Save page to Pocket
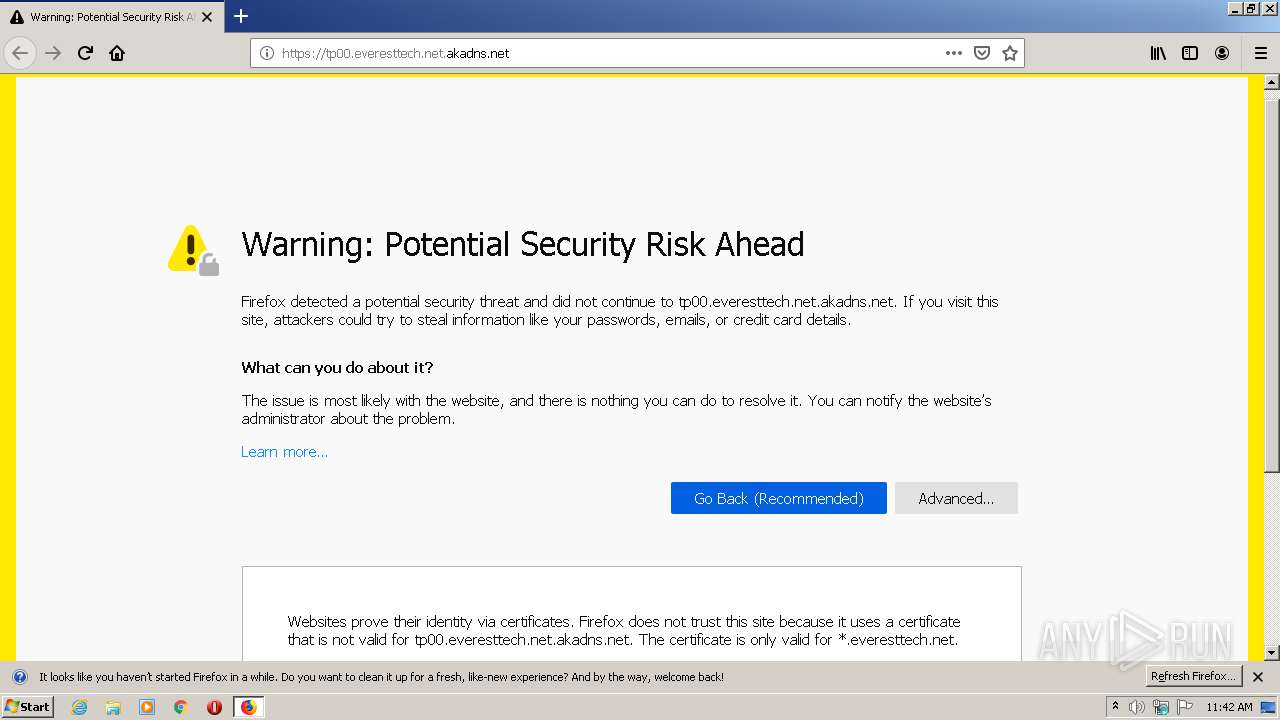Screen dimensions: 1280x720 point(982,53)
